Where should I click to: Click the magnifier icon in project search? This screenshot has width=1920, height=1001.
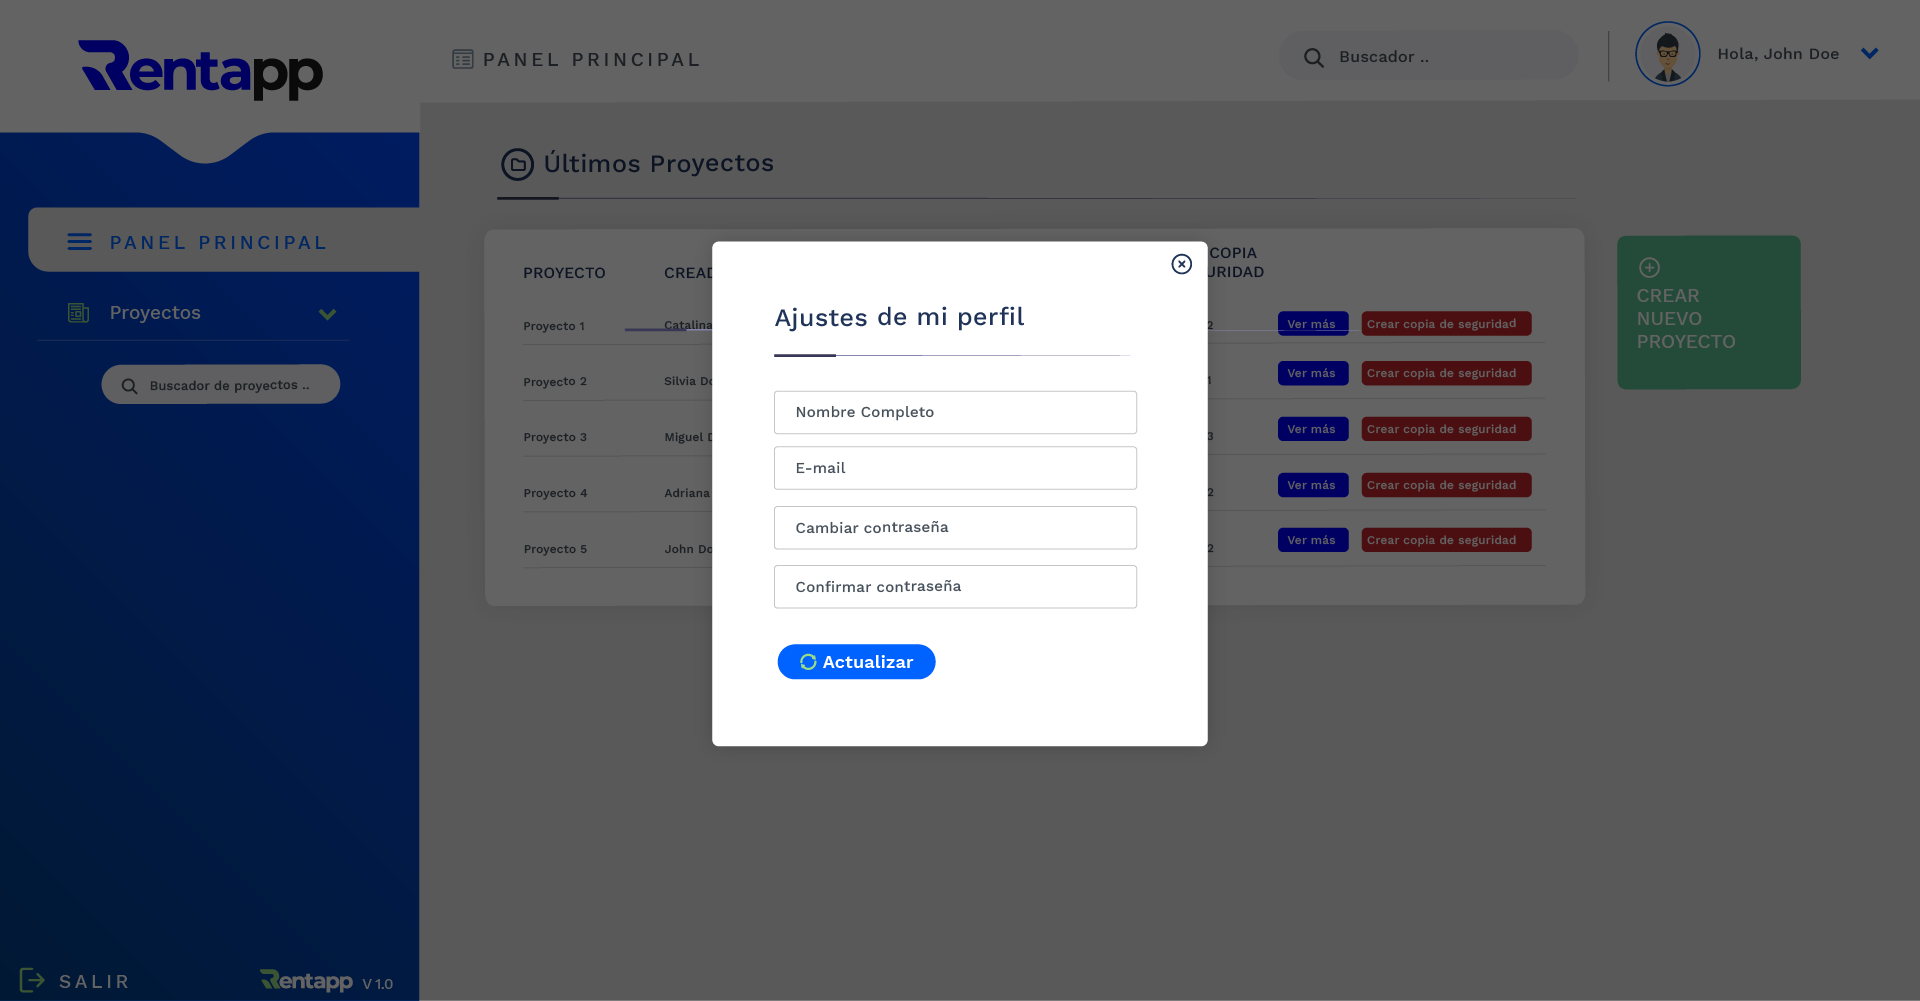tap(129, 386)
